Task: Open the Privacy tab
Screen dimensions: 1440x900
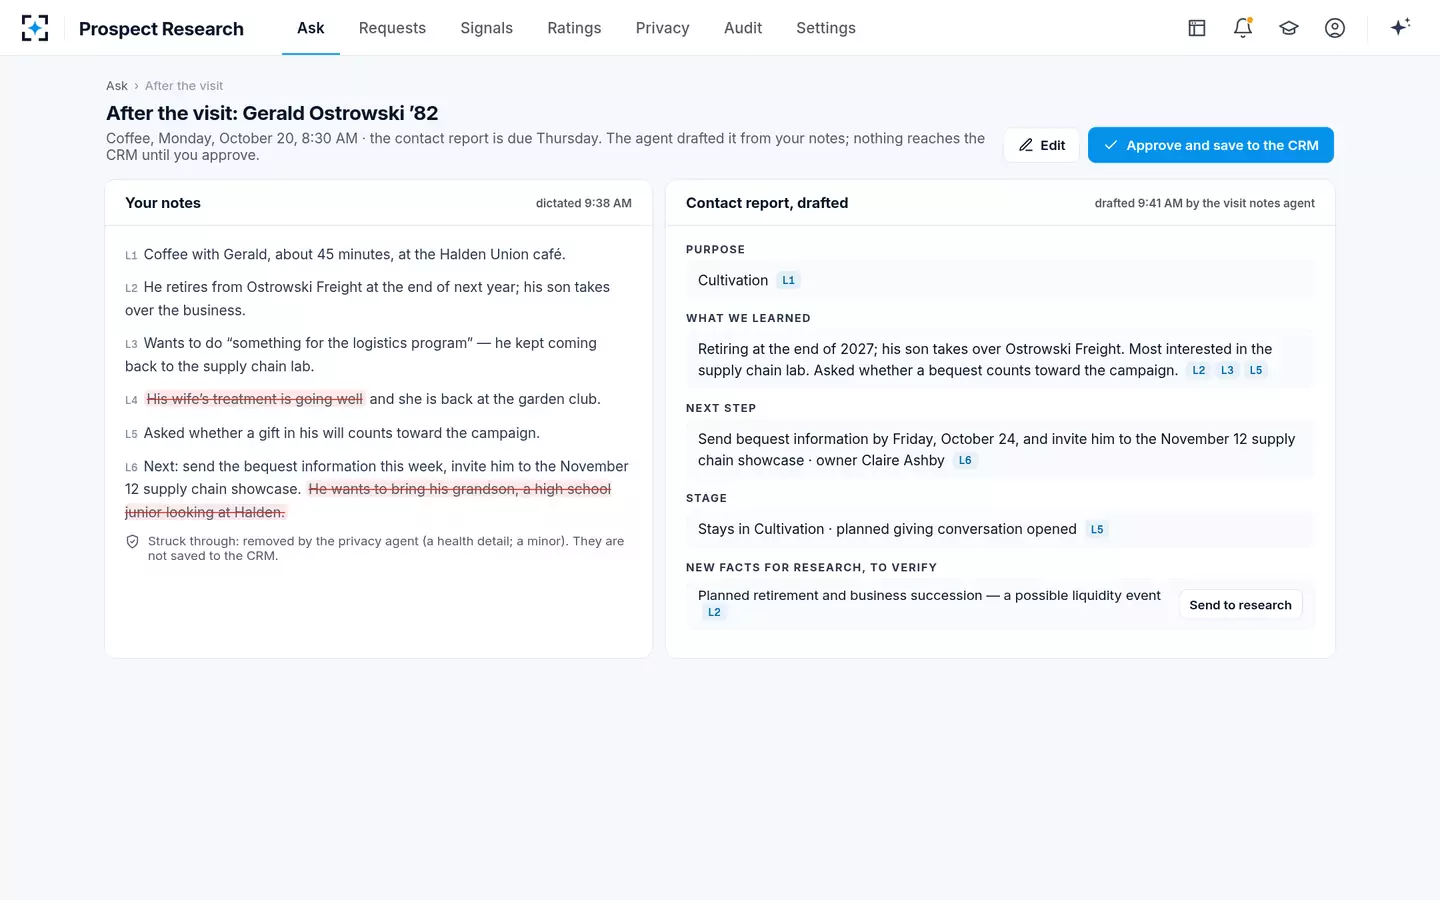Action: tap(662, 28)
